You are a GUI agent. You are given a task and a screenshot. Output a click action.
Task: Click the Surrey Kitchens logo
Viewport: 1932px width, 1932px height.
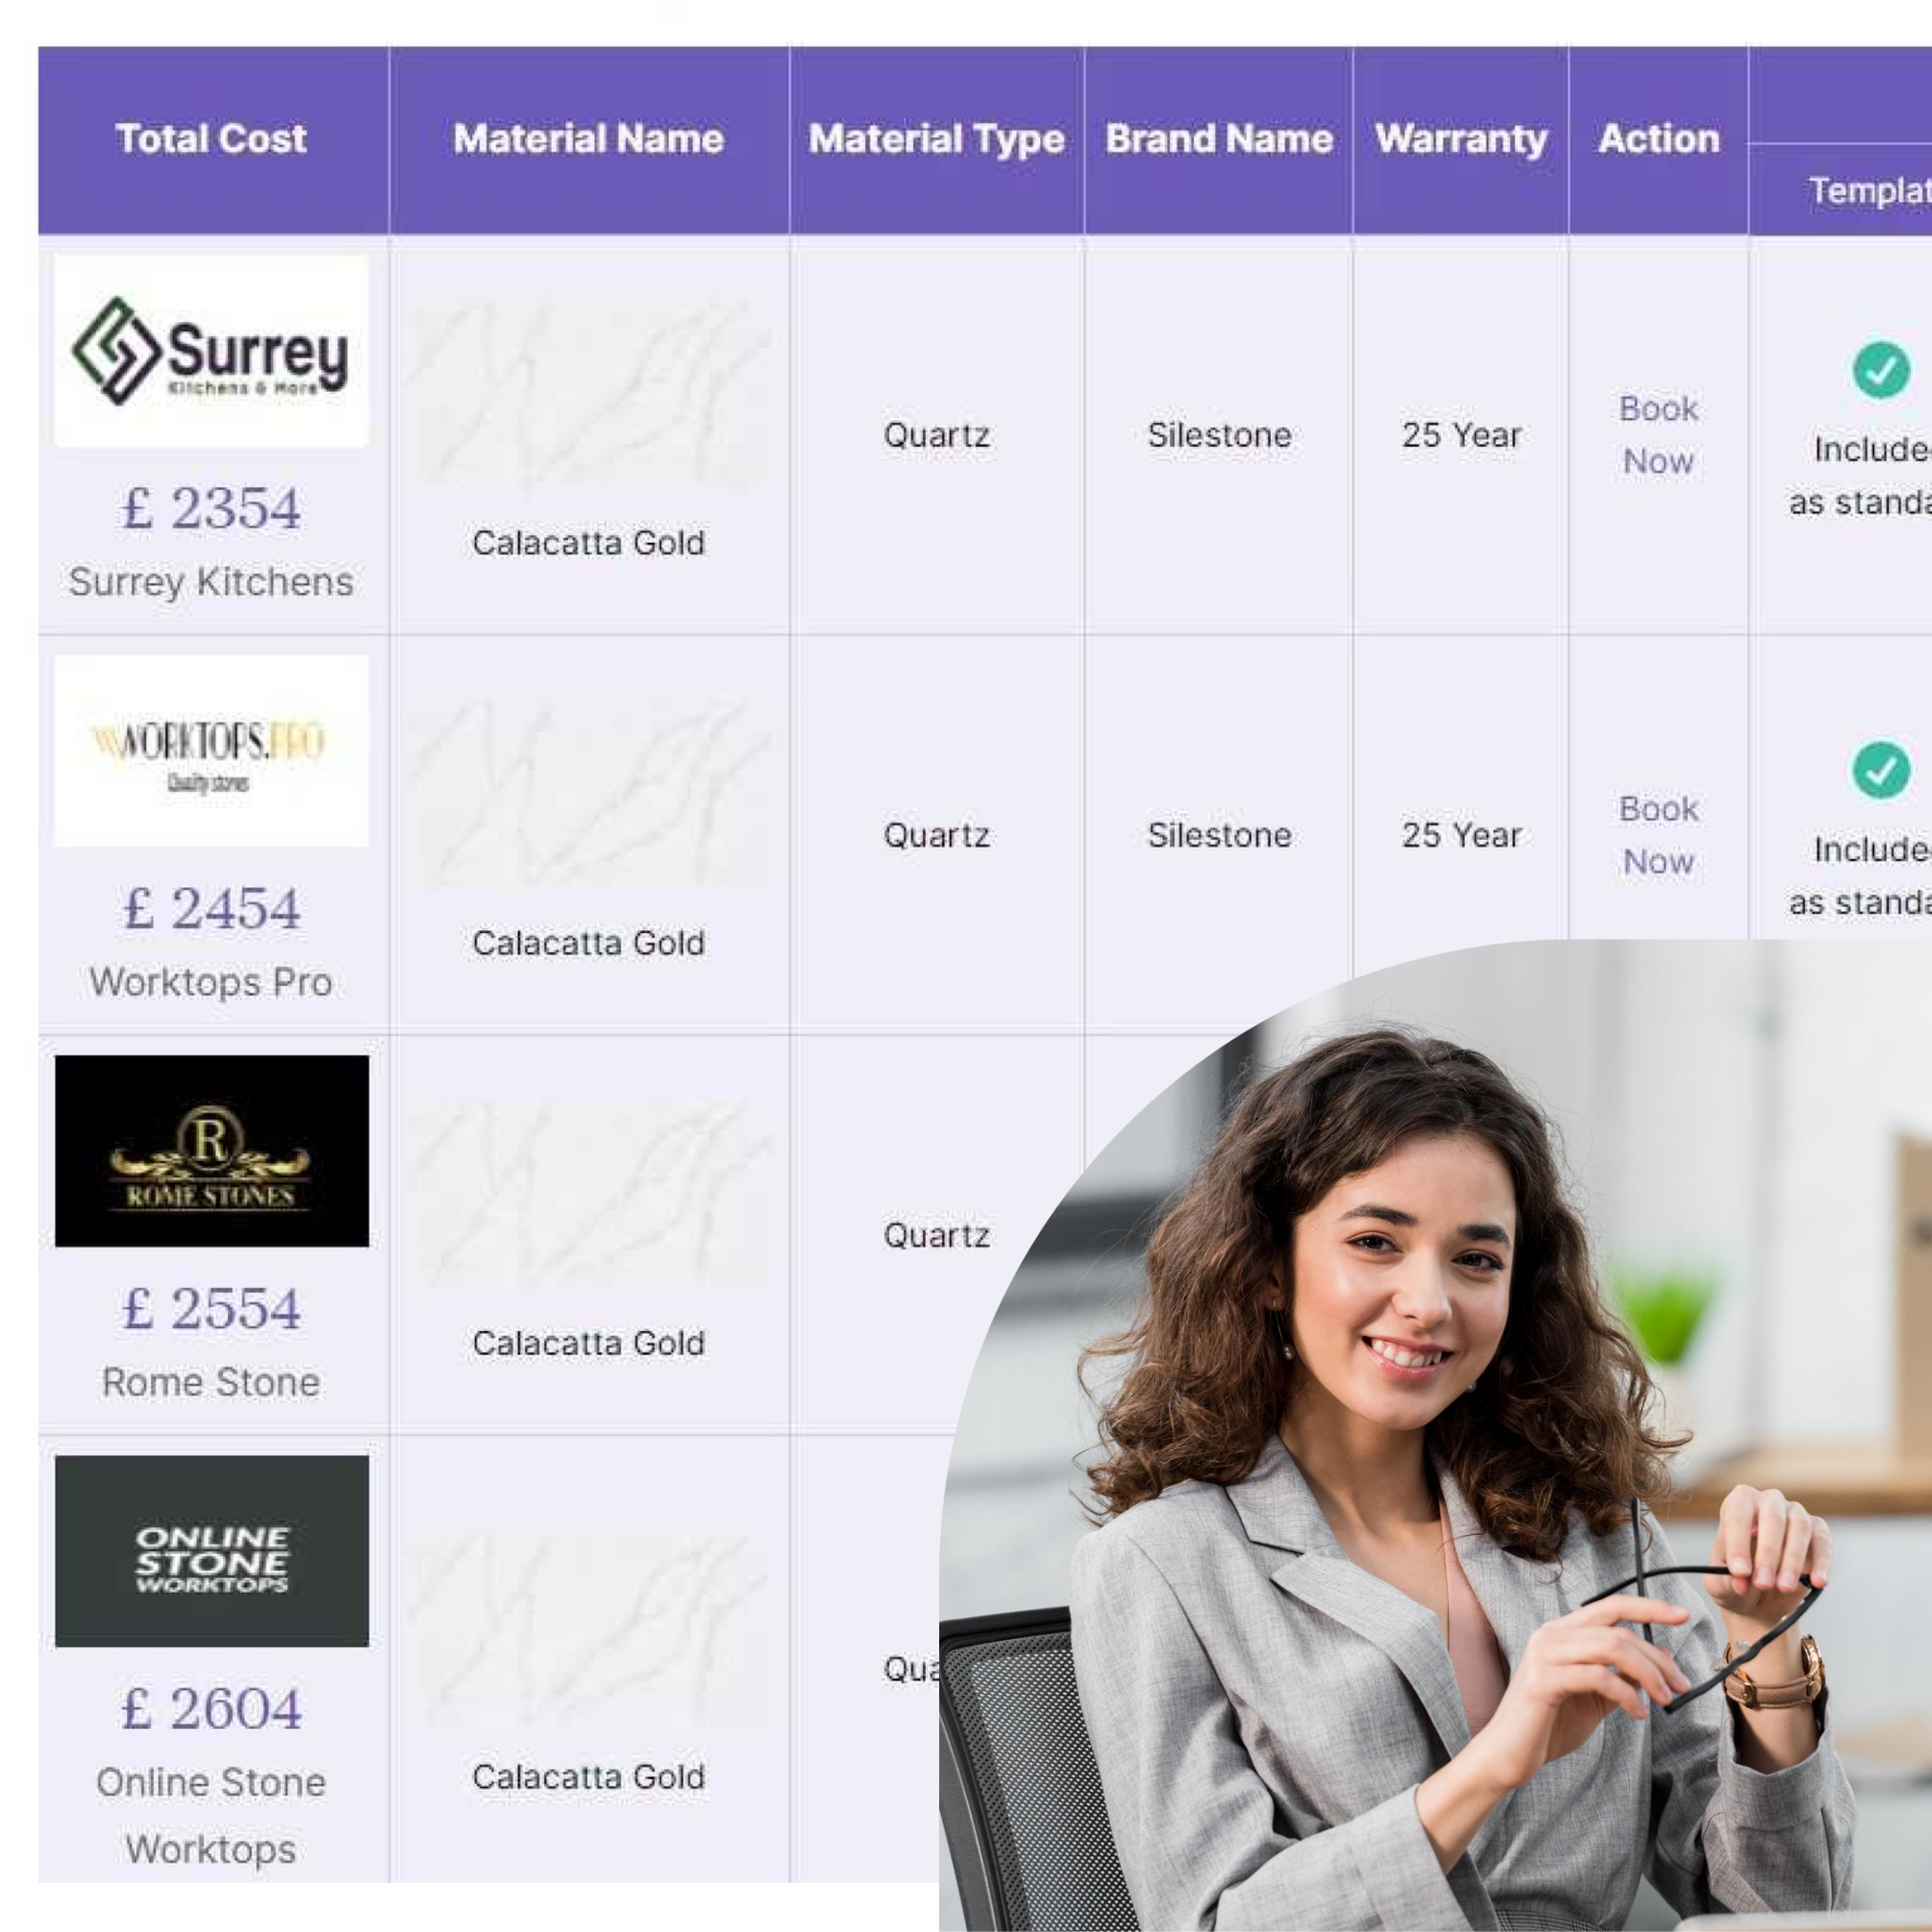tap(211, 350)
